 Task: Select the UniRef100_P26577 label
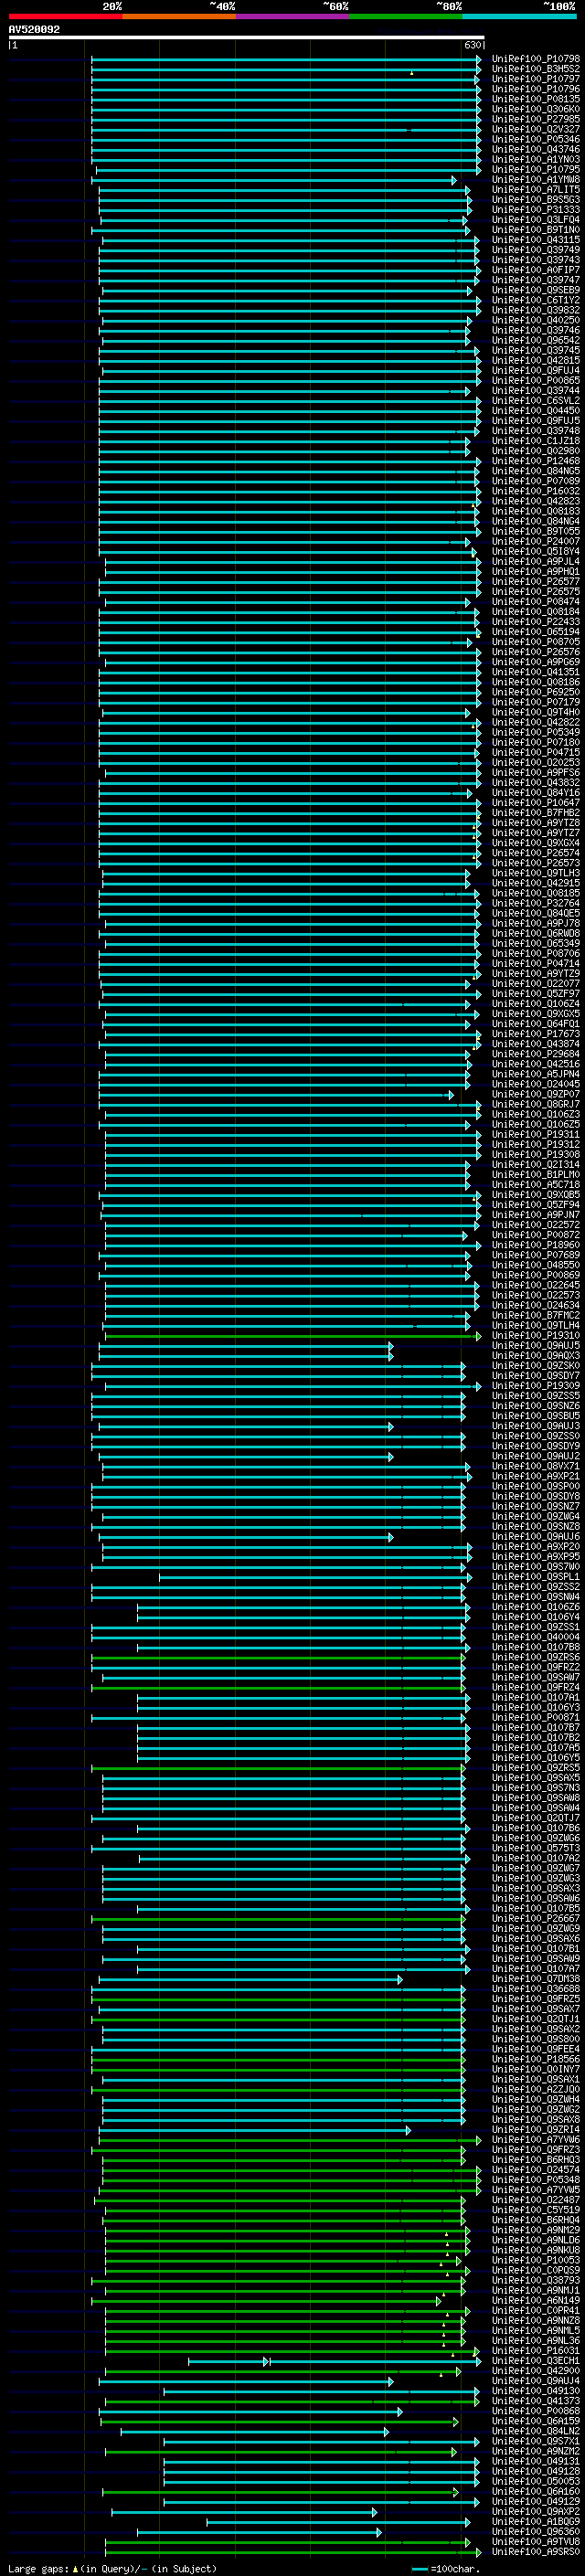click(536, 581)
